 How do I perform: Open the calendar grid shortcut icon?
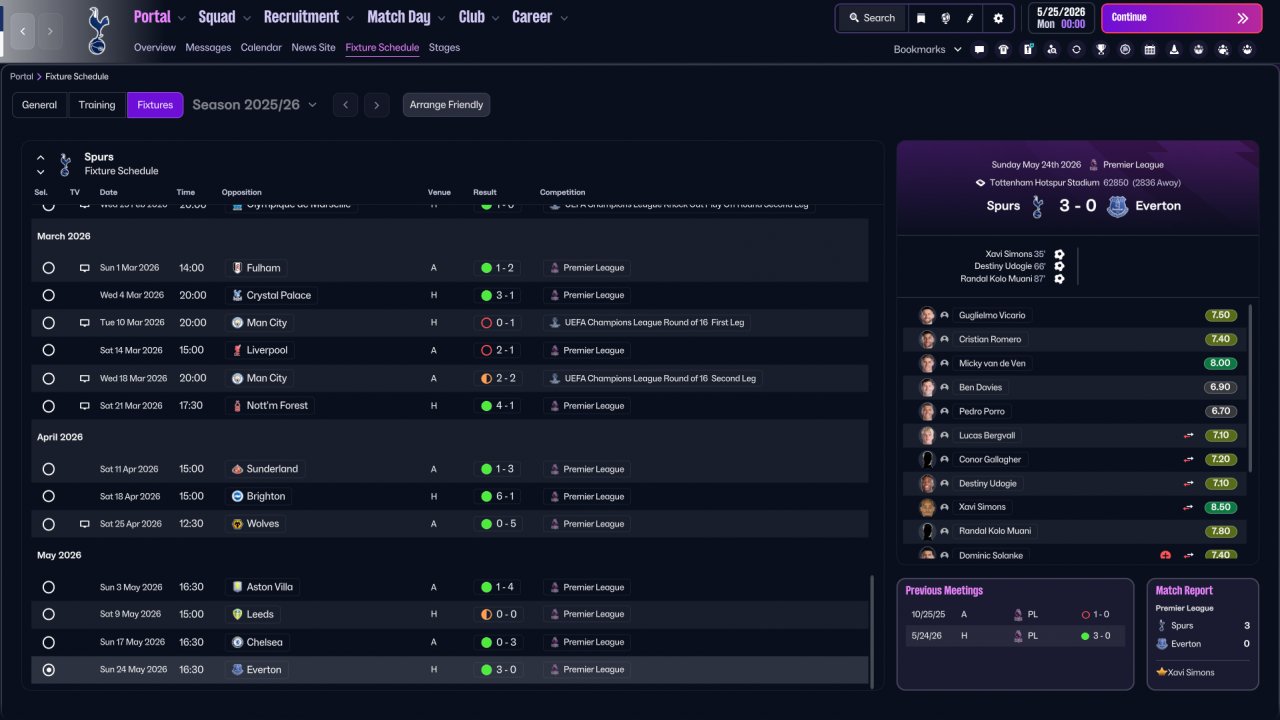(1150, 49)
